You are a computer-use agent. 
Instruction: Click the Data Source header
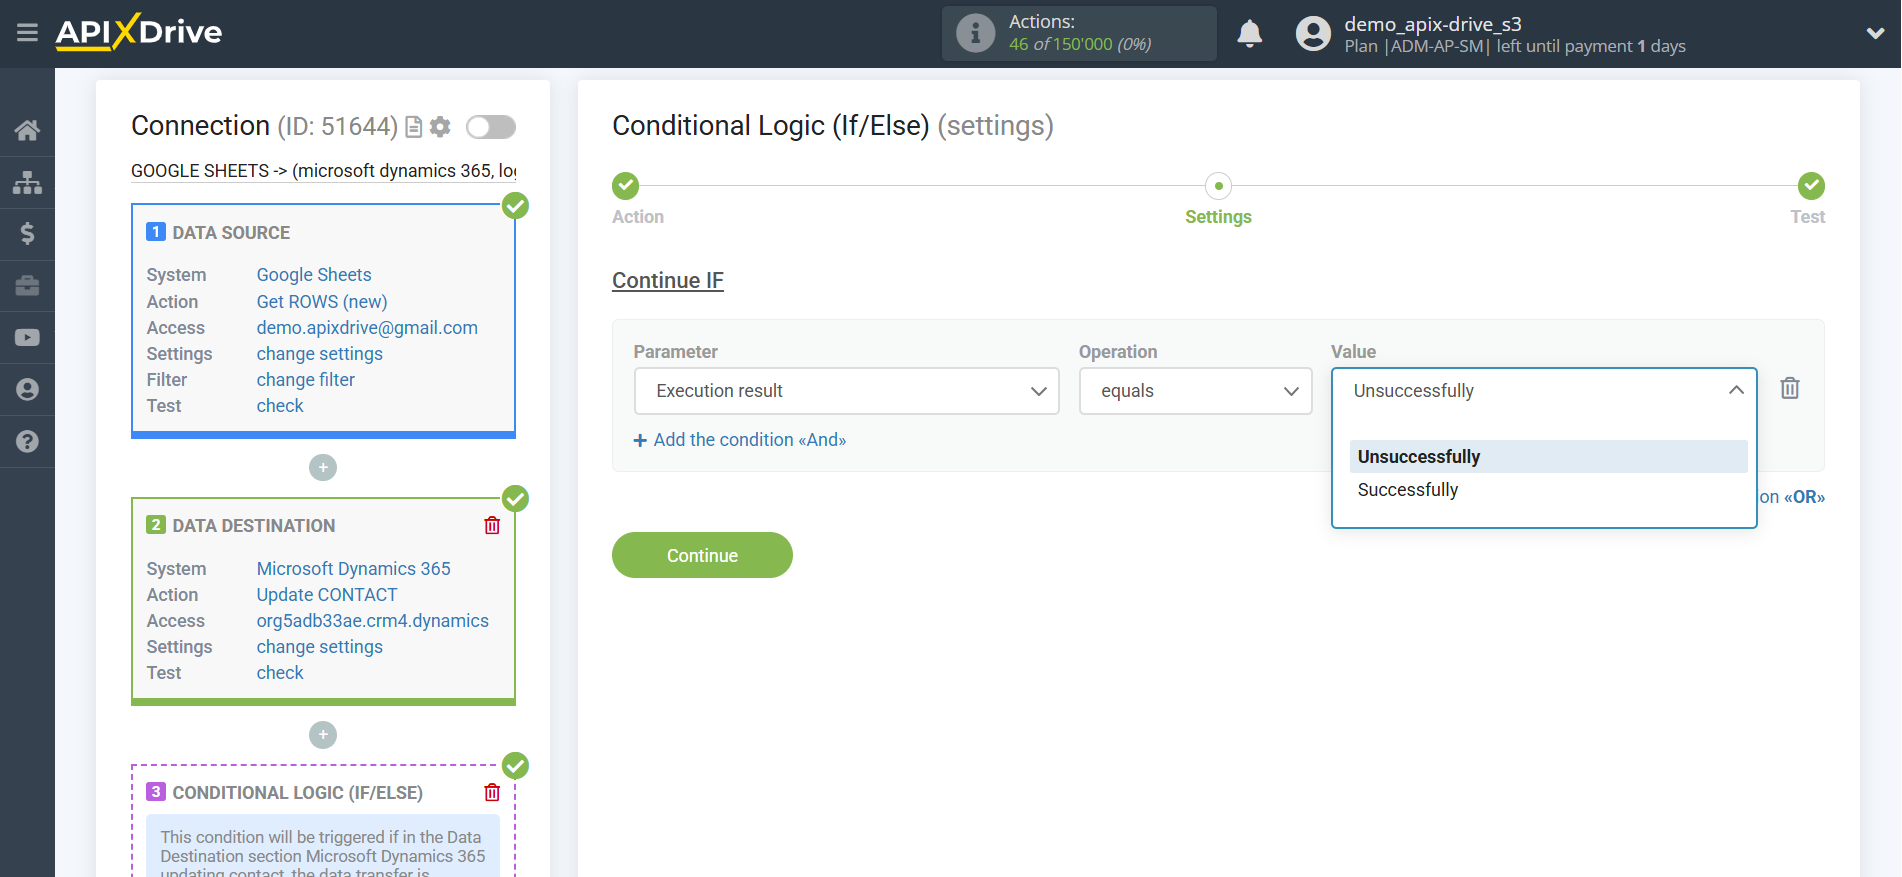tap(231, 233)
